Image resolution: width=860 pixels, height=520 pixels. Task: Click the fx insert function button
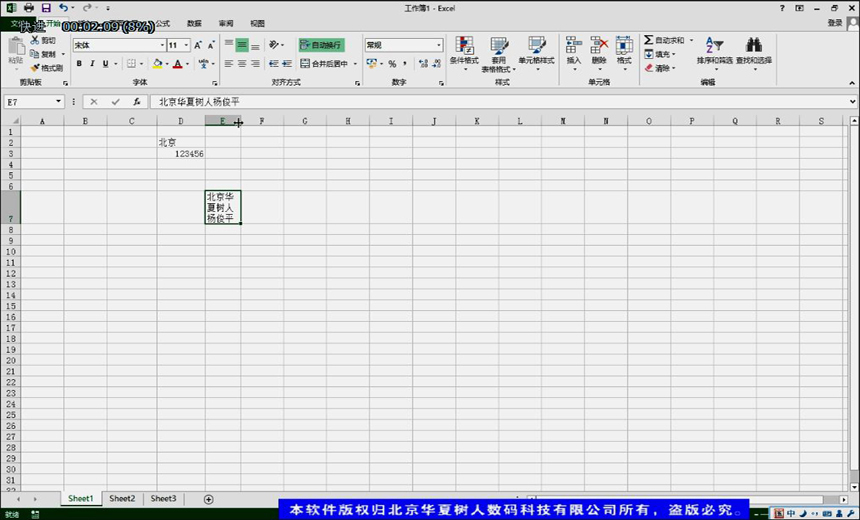(x=137, y=101)
